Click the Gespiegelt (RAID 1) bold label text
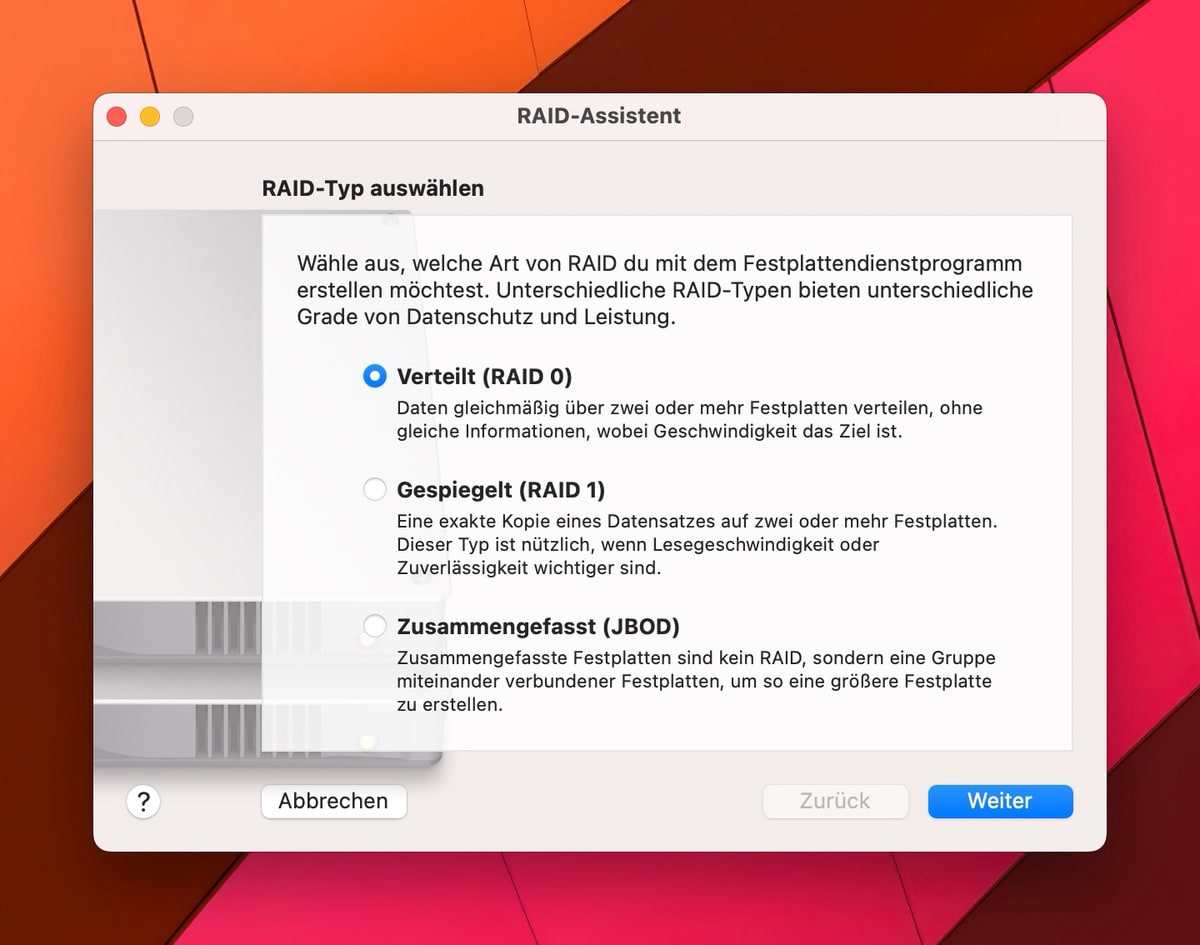Viewport: 1200px width, 945px height. (500, 490)
